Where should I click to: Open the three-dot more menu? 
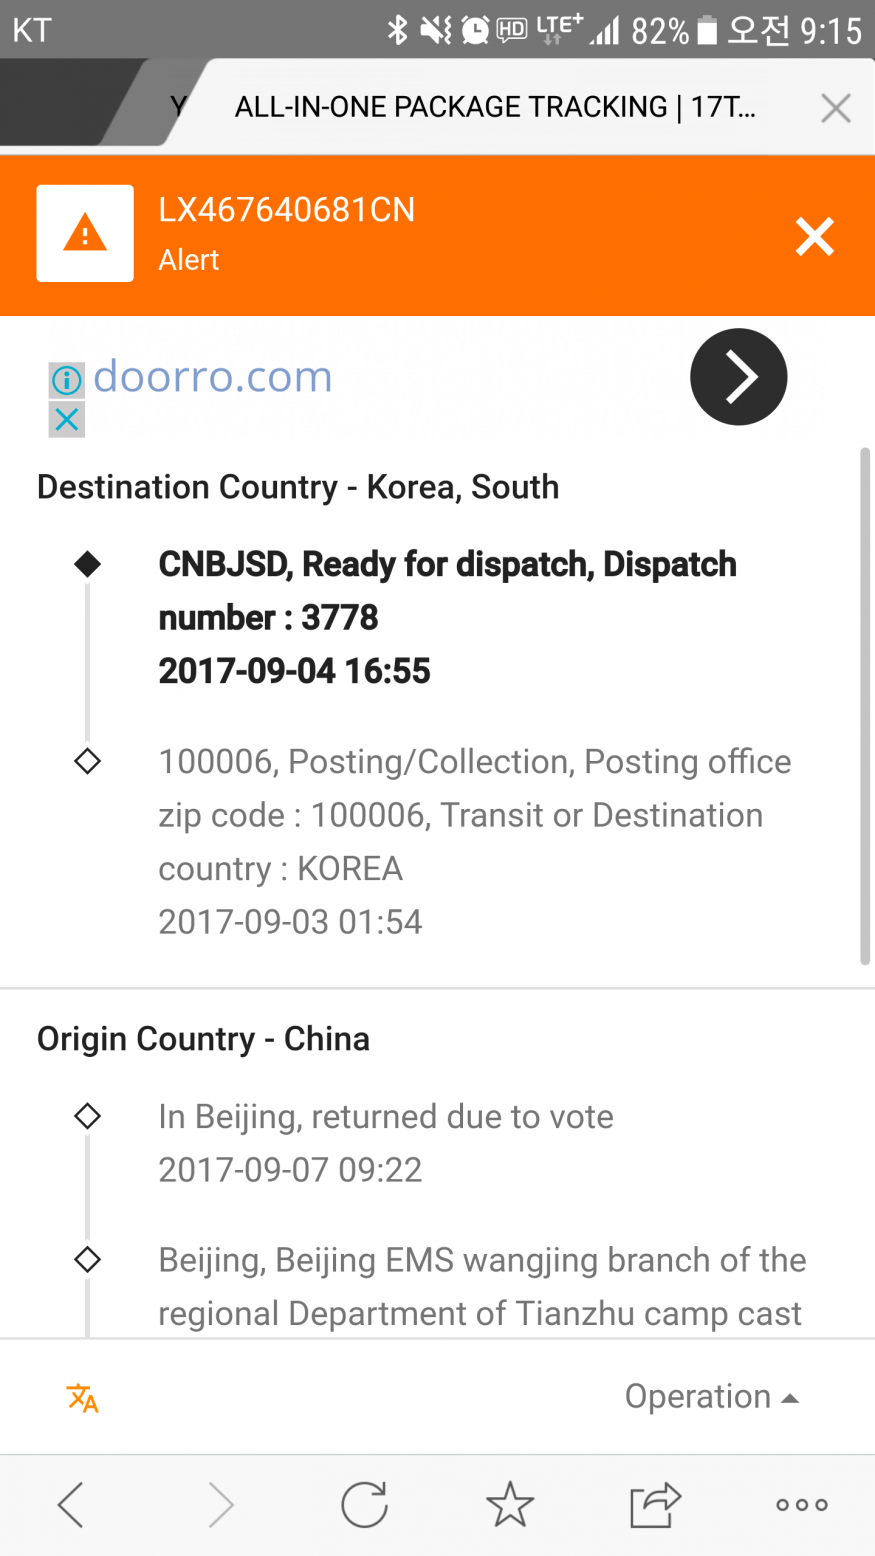pos(802,1504)
